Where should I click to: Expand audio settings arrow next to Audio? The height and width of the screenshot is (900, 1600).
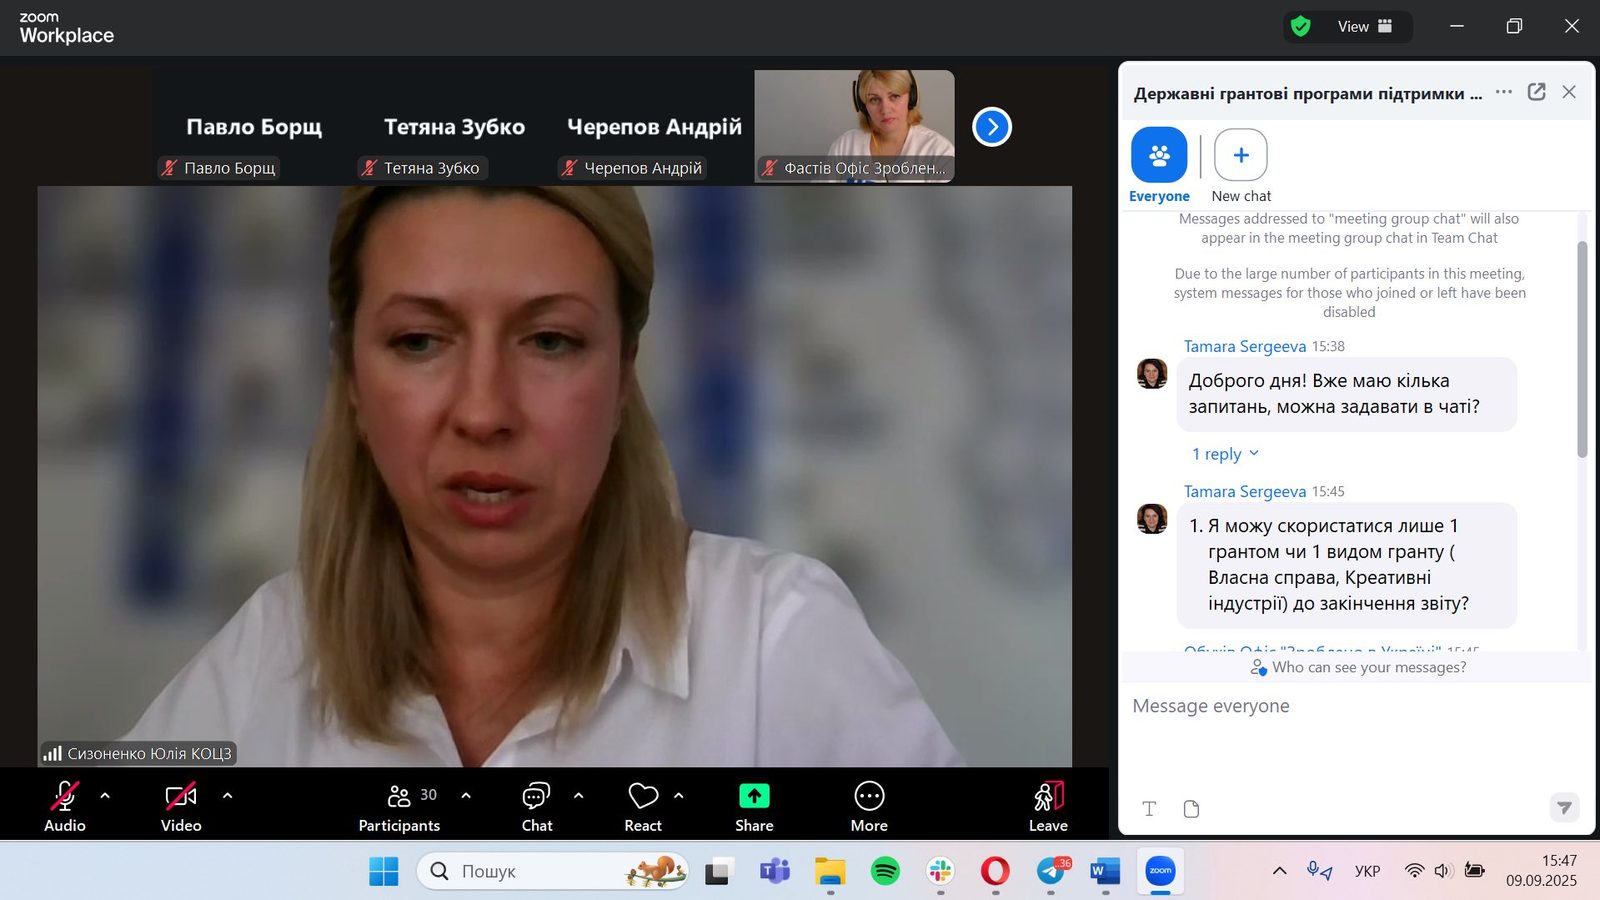tap(105, 796)
